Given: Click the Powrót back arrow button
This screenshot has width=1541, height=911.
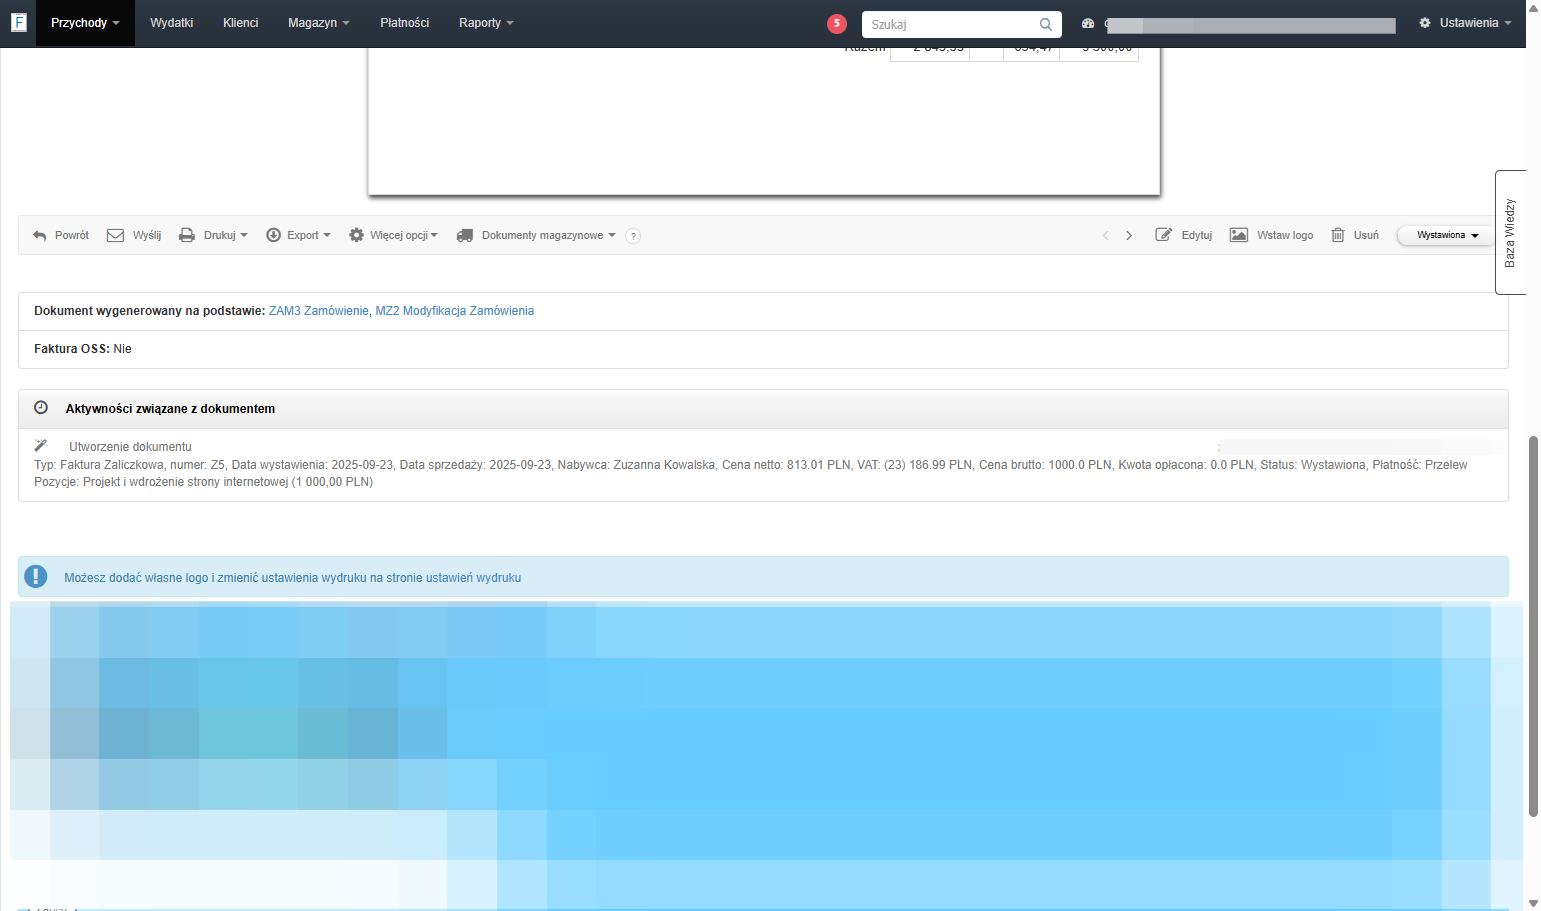Looking at the screenshot, I should pos(60,235).
